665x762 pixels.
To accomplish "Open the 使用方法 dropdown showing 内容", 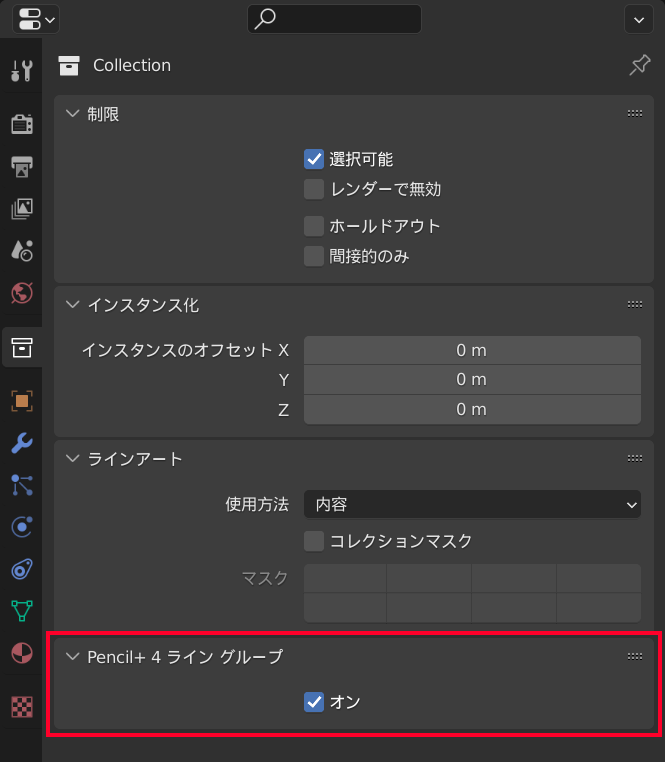I will pos(472,504).
